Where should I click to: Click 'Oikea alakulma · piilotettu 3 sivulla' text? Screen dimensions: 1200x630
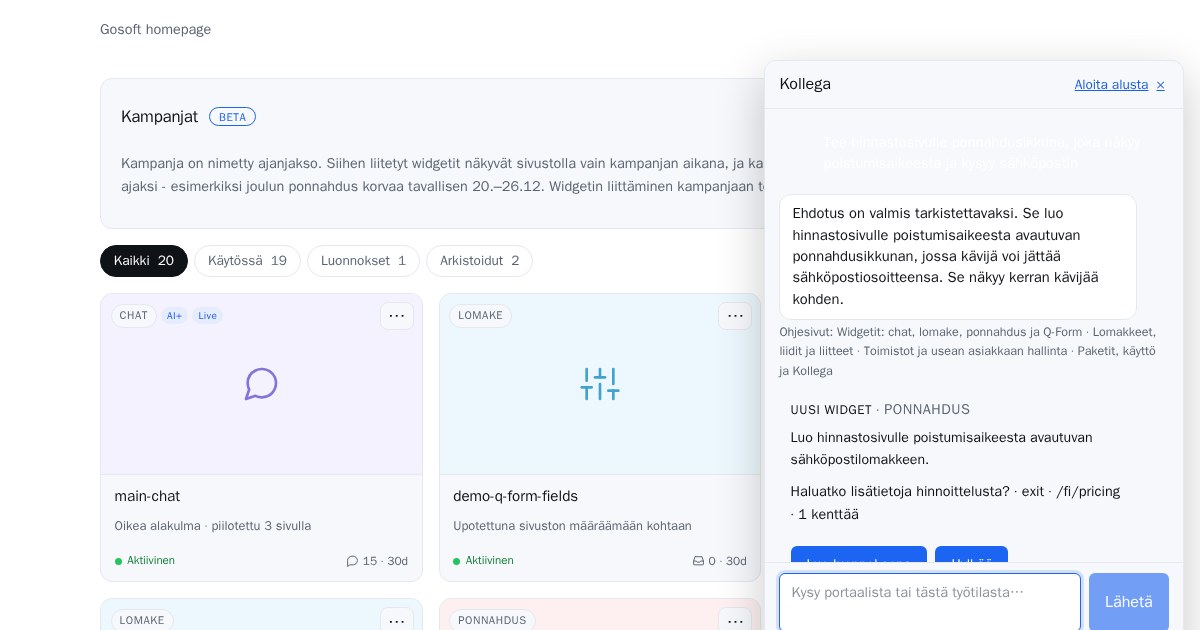[x=213, y=526]
